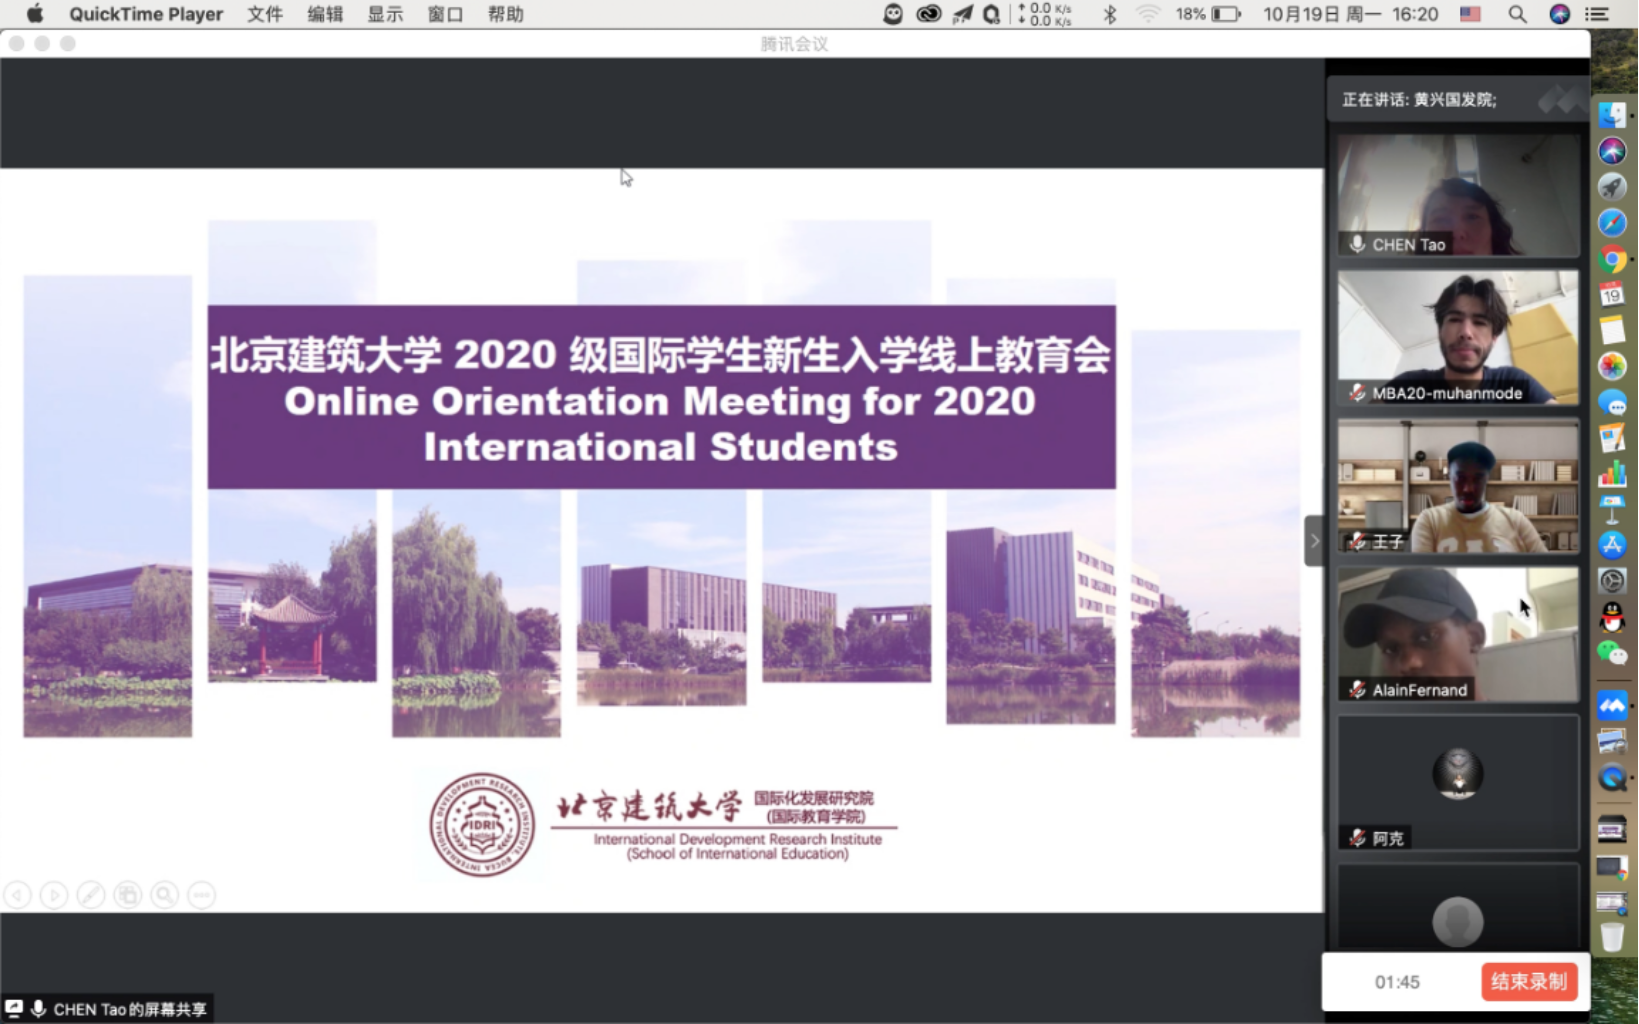Open Tencent Meeting from the Dock

1612,706
